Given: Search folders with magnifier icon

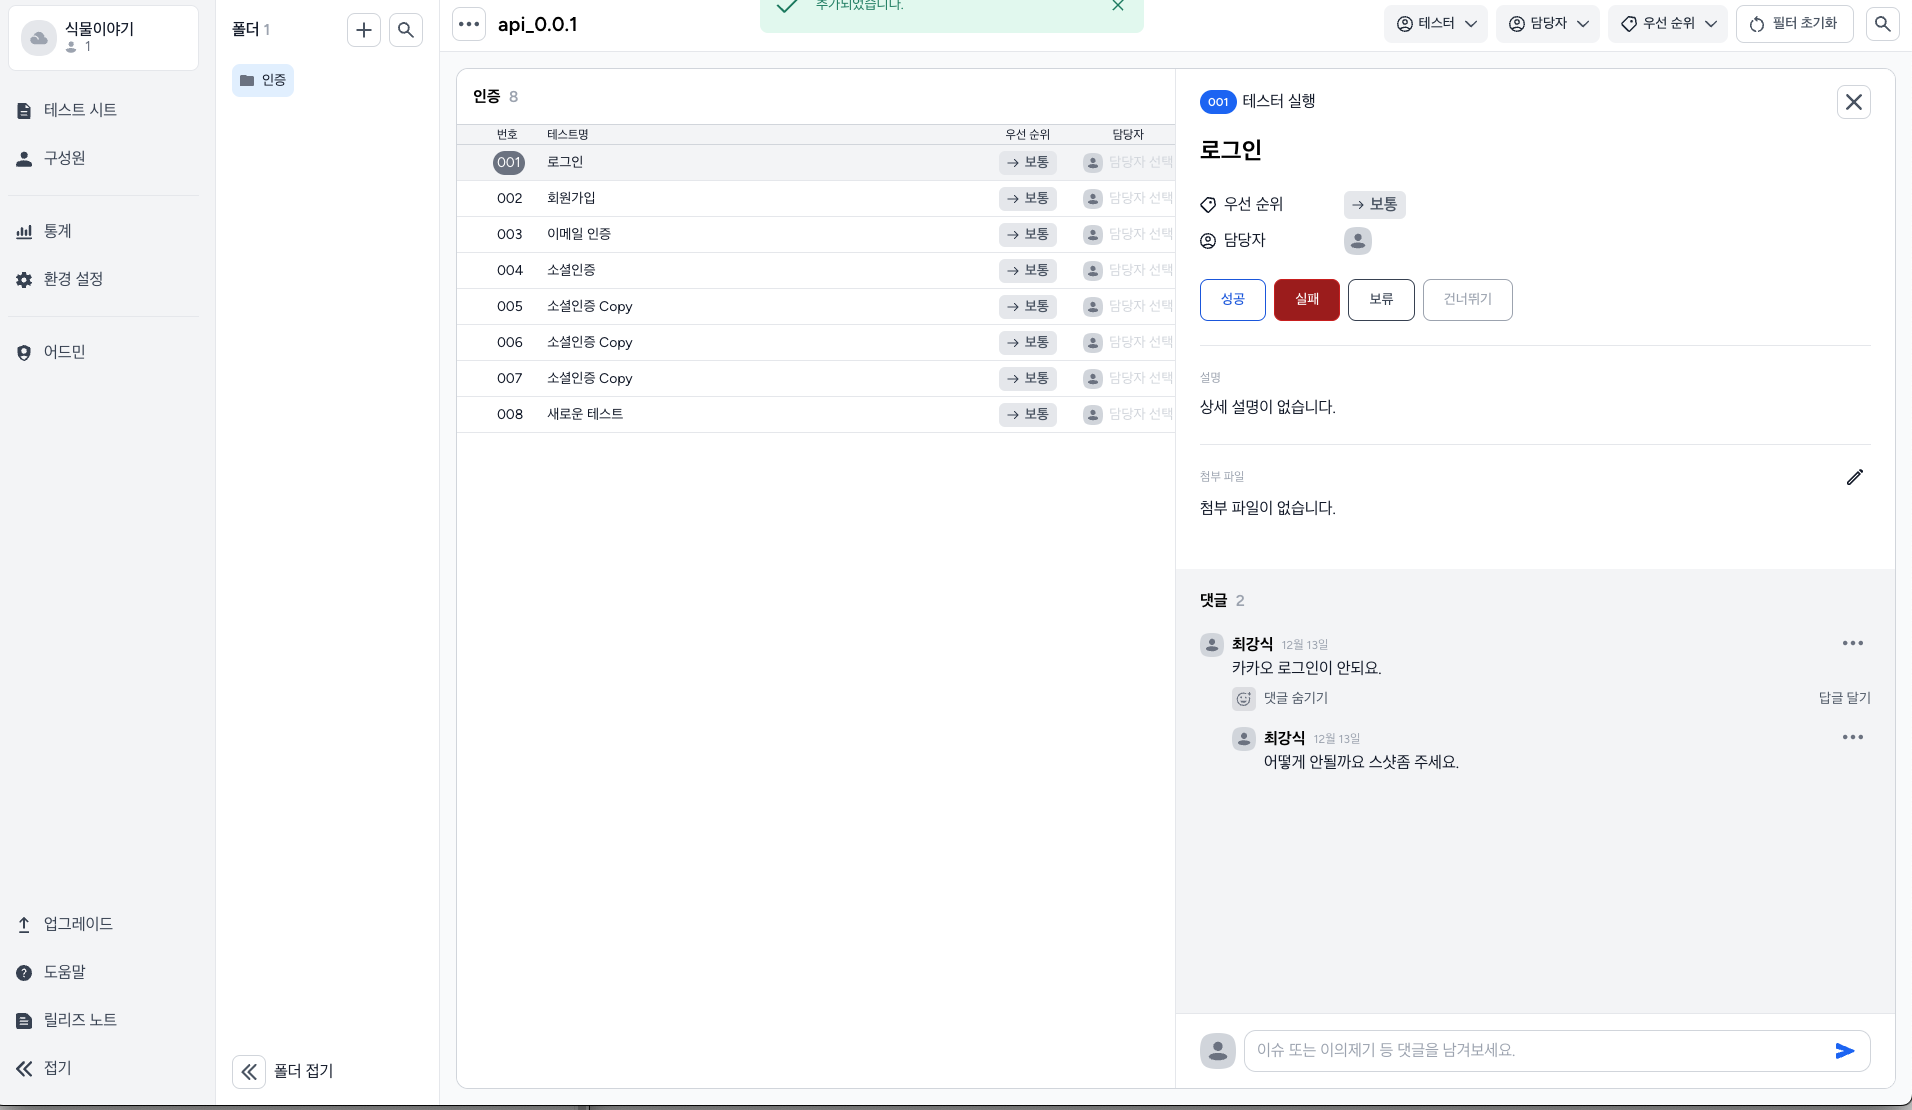Looking at the screenshot, I should click(406, 30).
